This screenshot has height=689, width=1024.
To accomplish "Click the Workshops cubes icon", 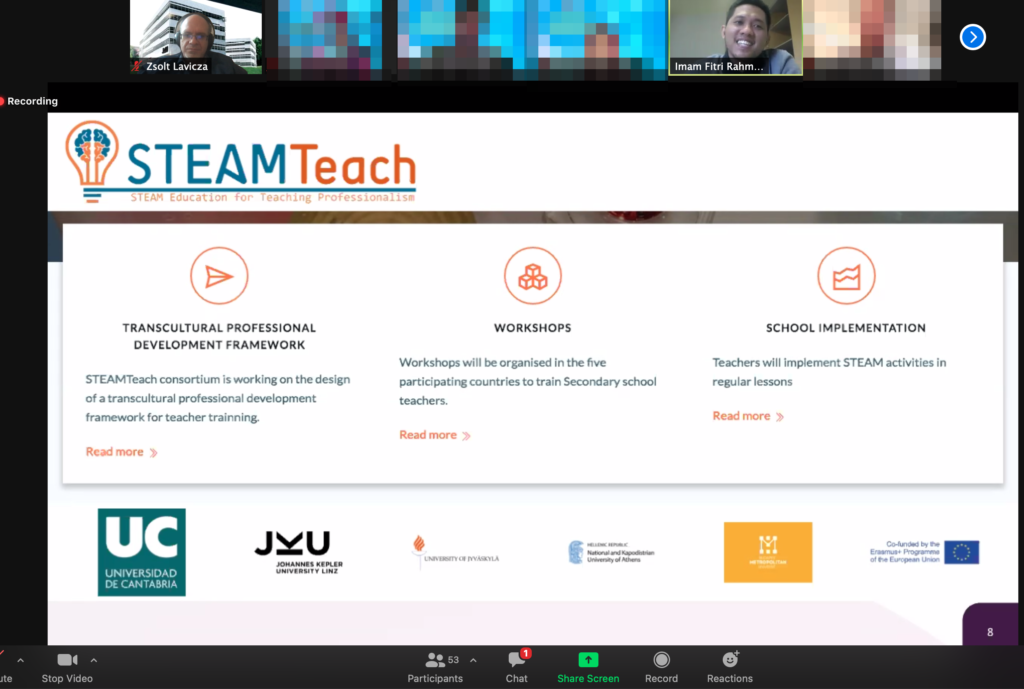I will [532, 276].
